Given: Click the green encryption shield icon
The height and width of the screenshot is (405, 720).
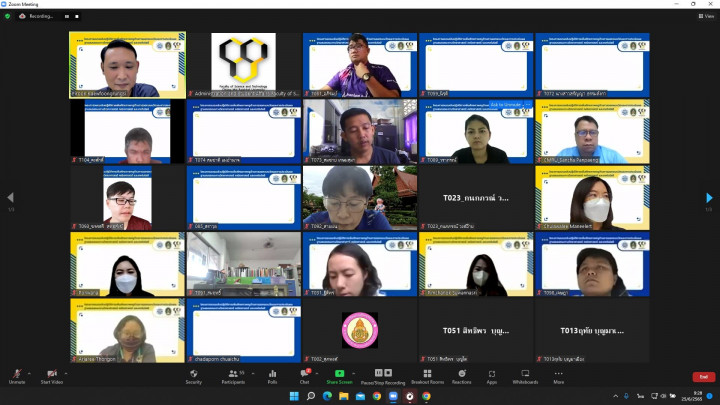Looking at the screenshot, I should click(7, 16).
